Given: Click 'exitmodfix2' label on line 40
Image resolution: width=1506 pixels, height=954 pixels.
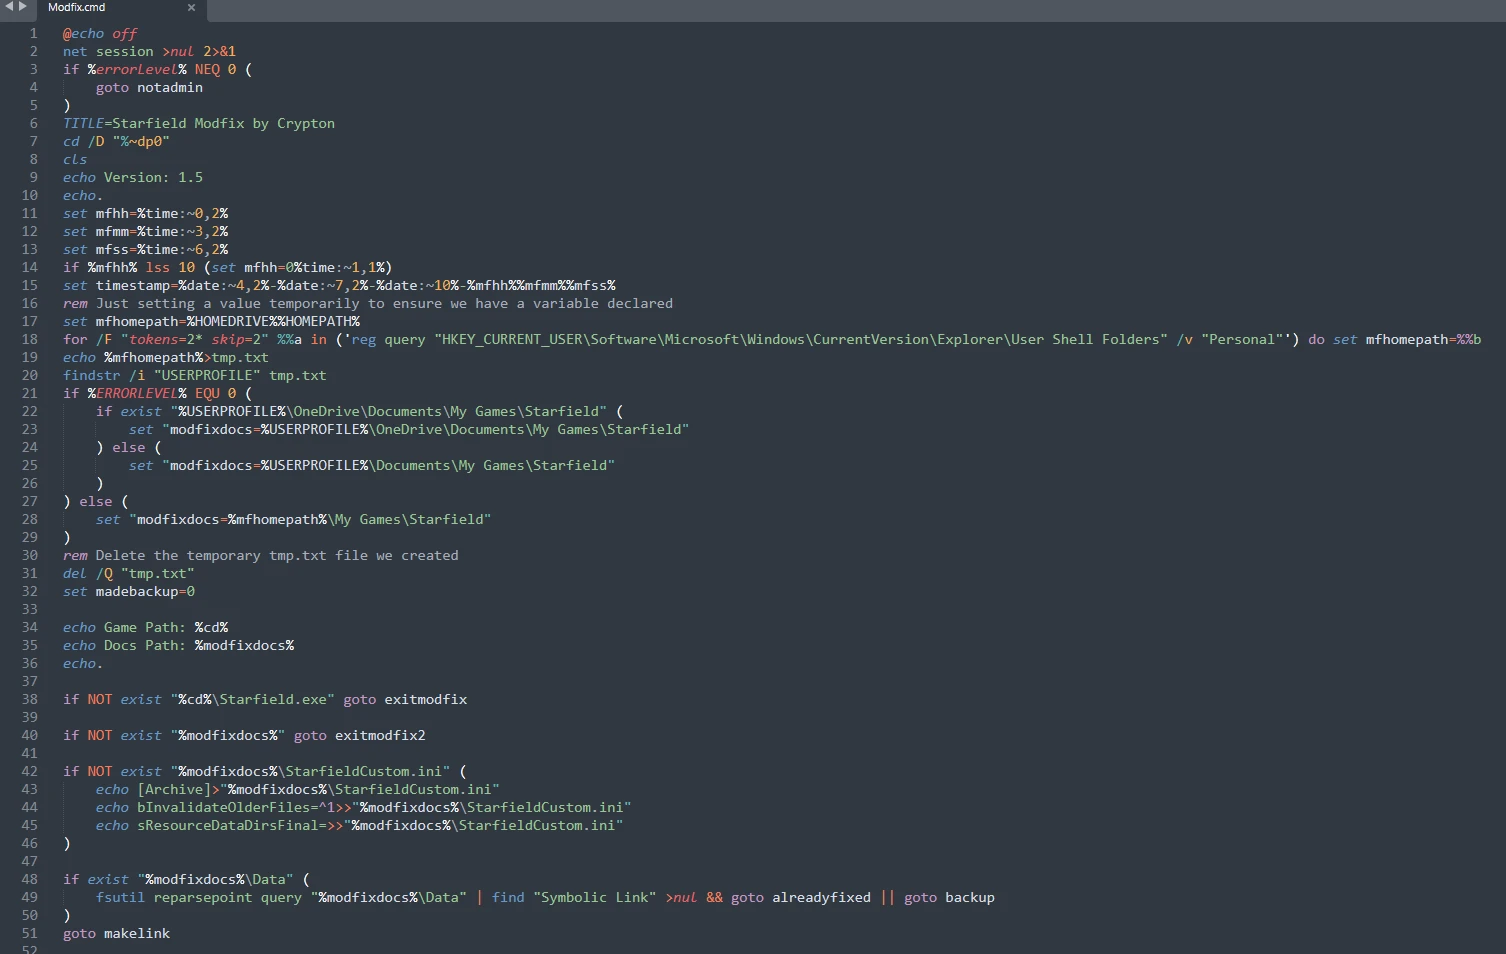Looking at the screenshot, I should click(x=380, y=736).
